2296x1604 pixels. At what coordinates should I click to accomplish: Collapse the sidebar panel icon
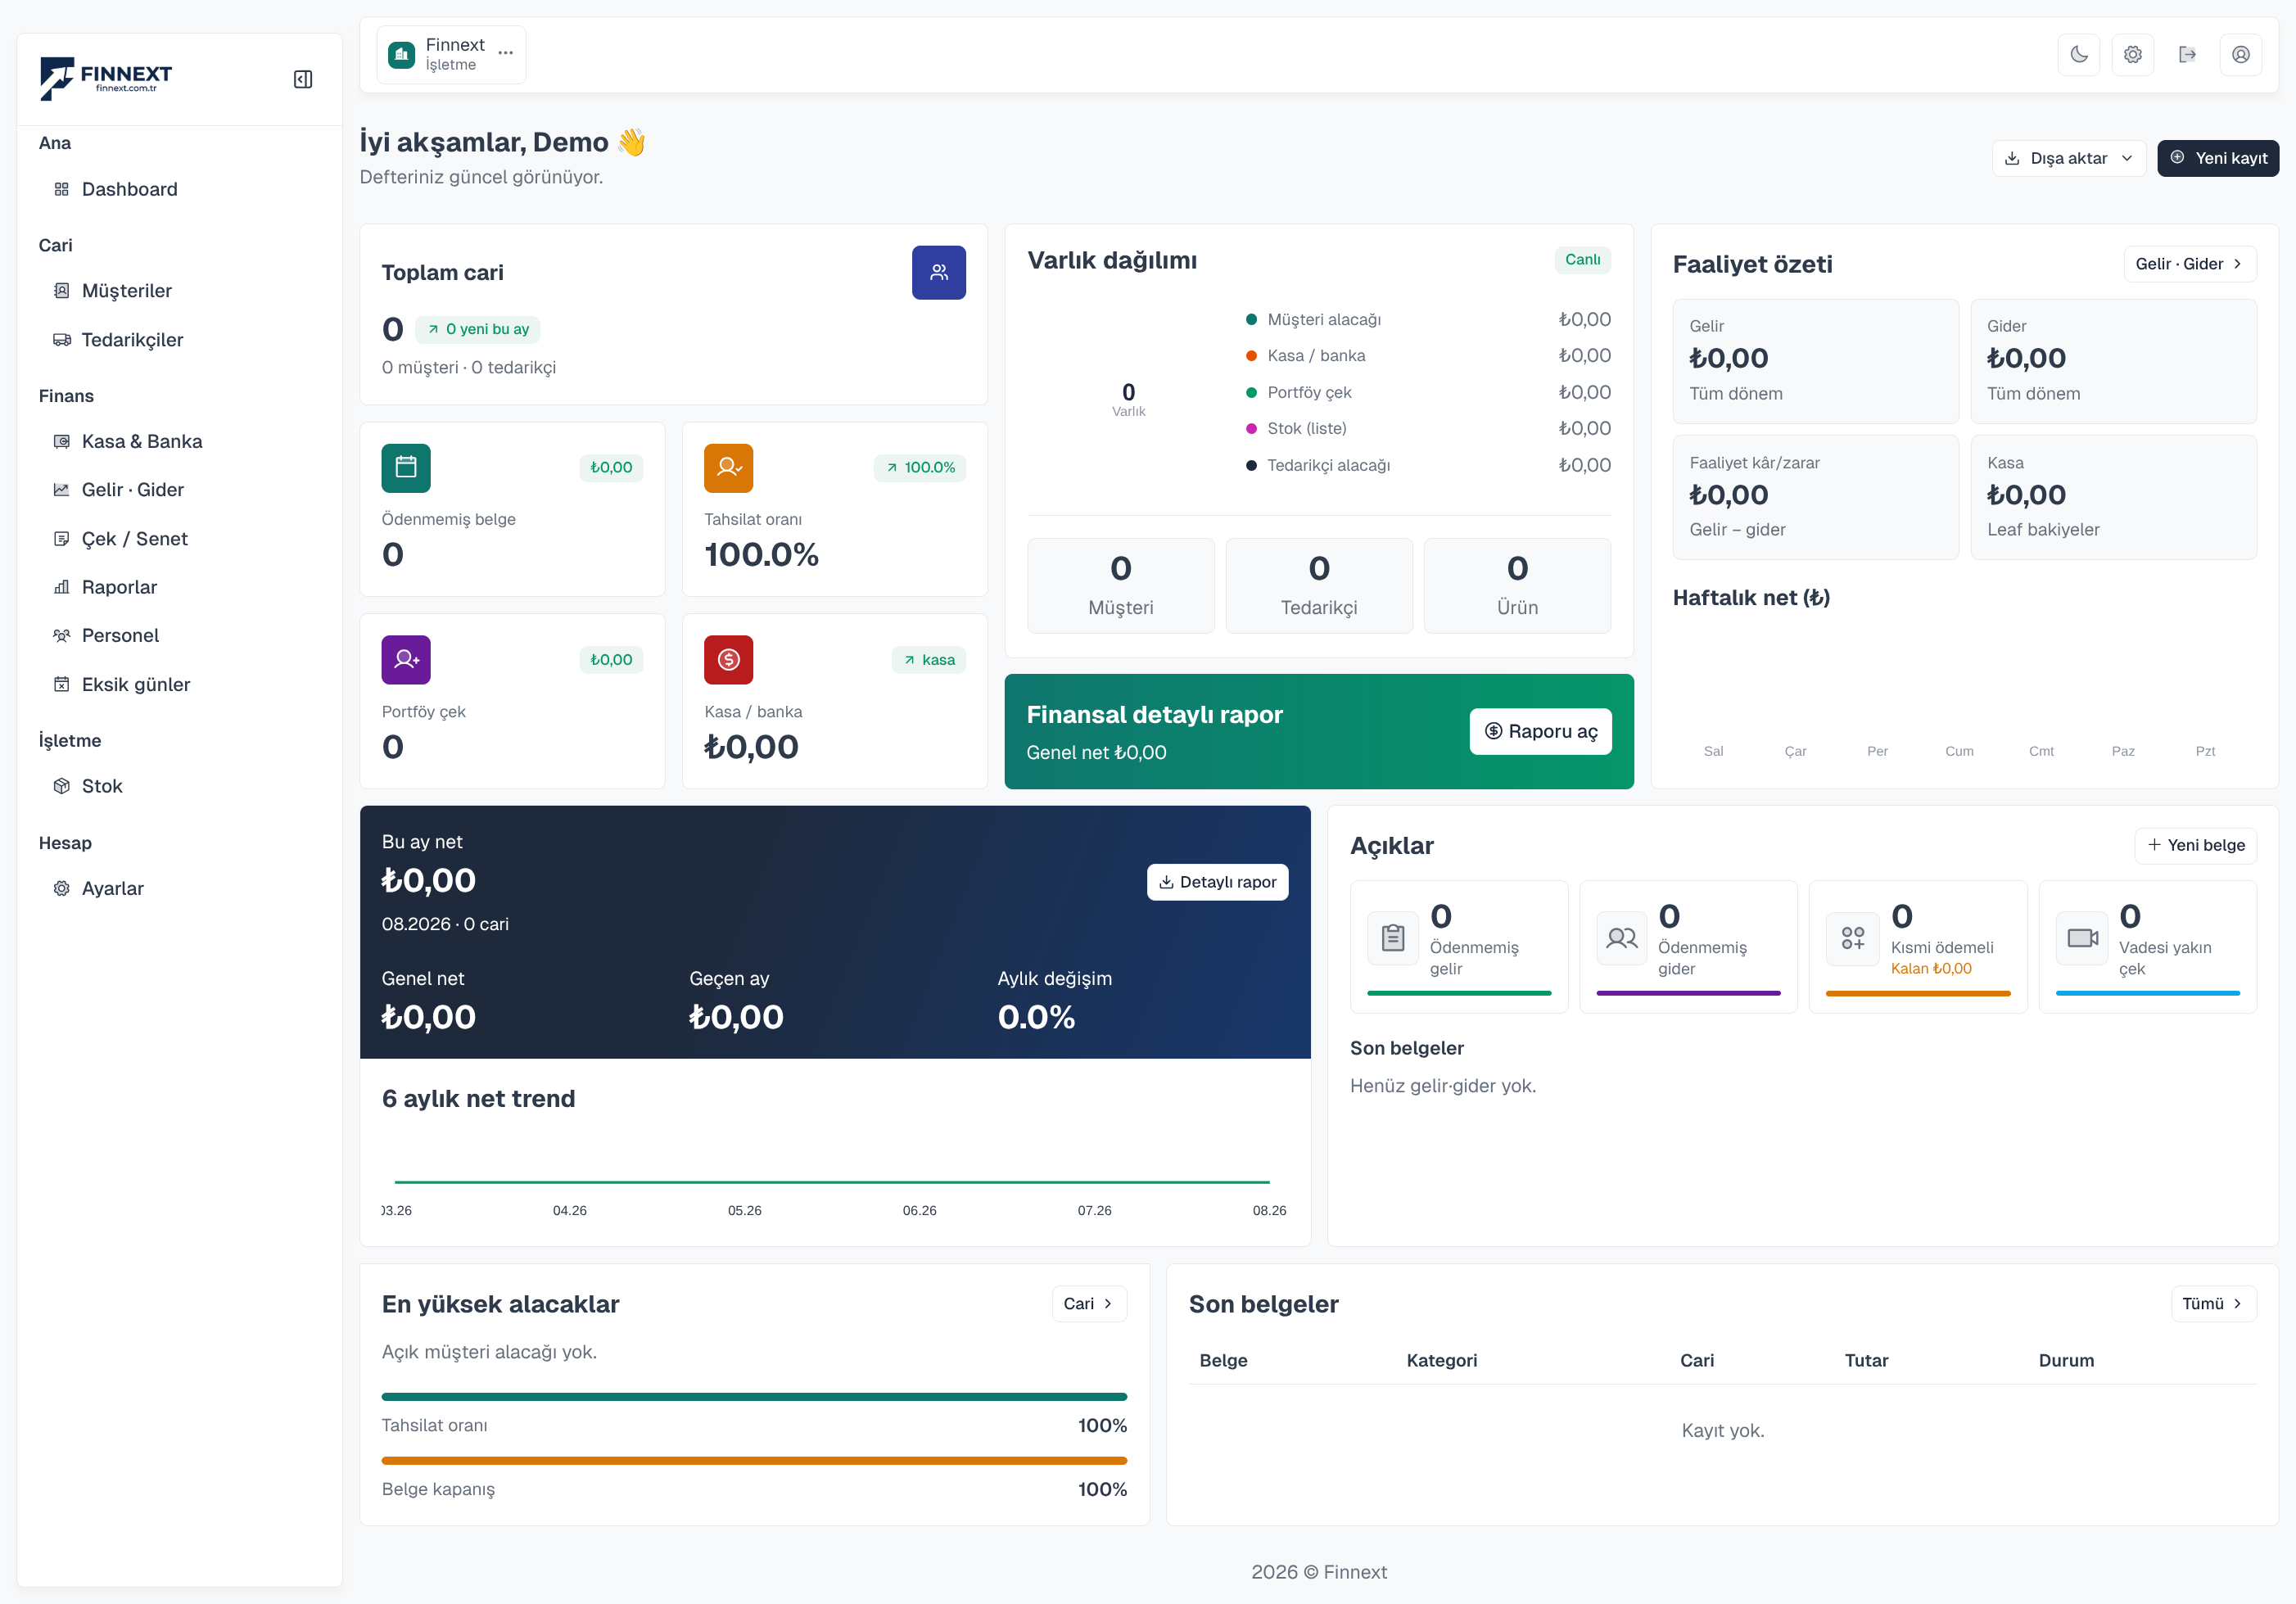(x=303, y=79)
